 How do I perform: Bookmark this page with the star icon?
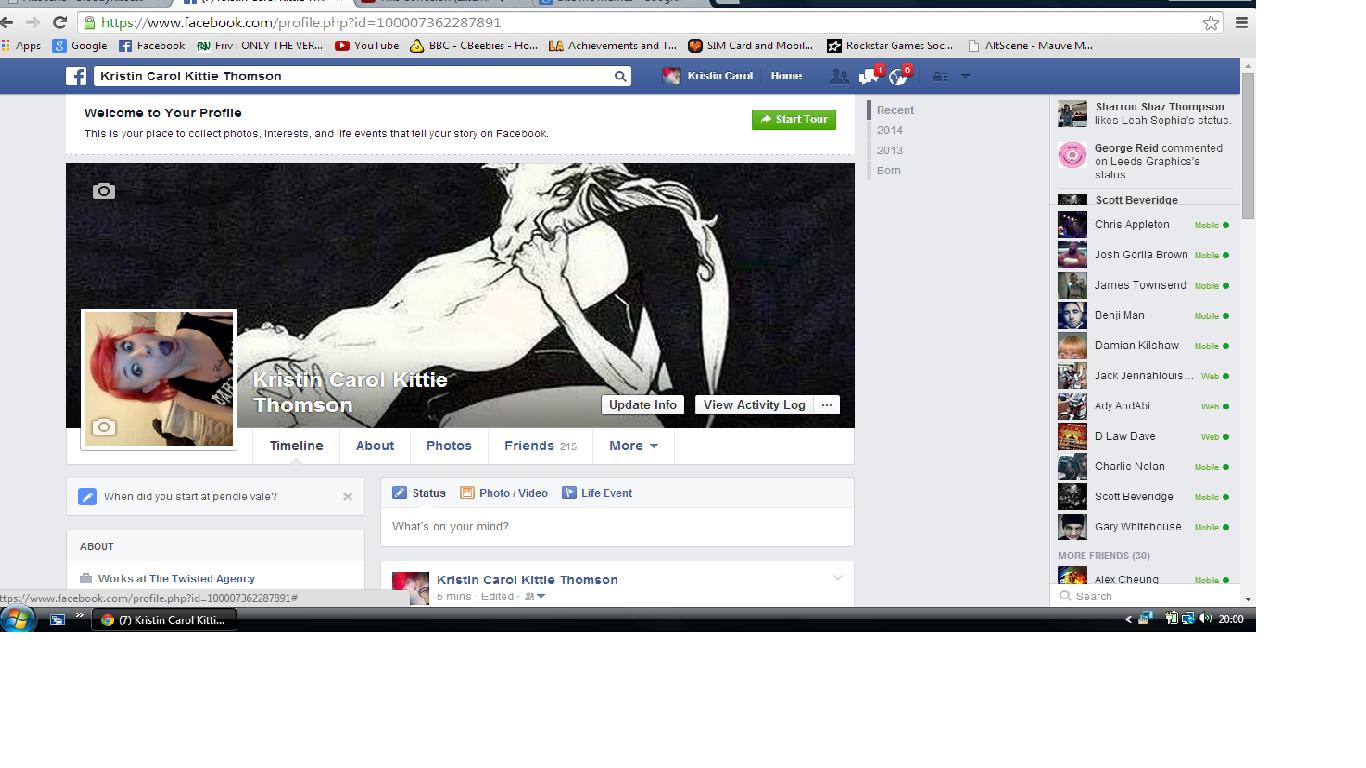pyautogui.click(x=1210, y=22)
